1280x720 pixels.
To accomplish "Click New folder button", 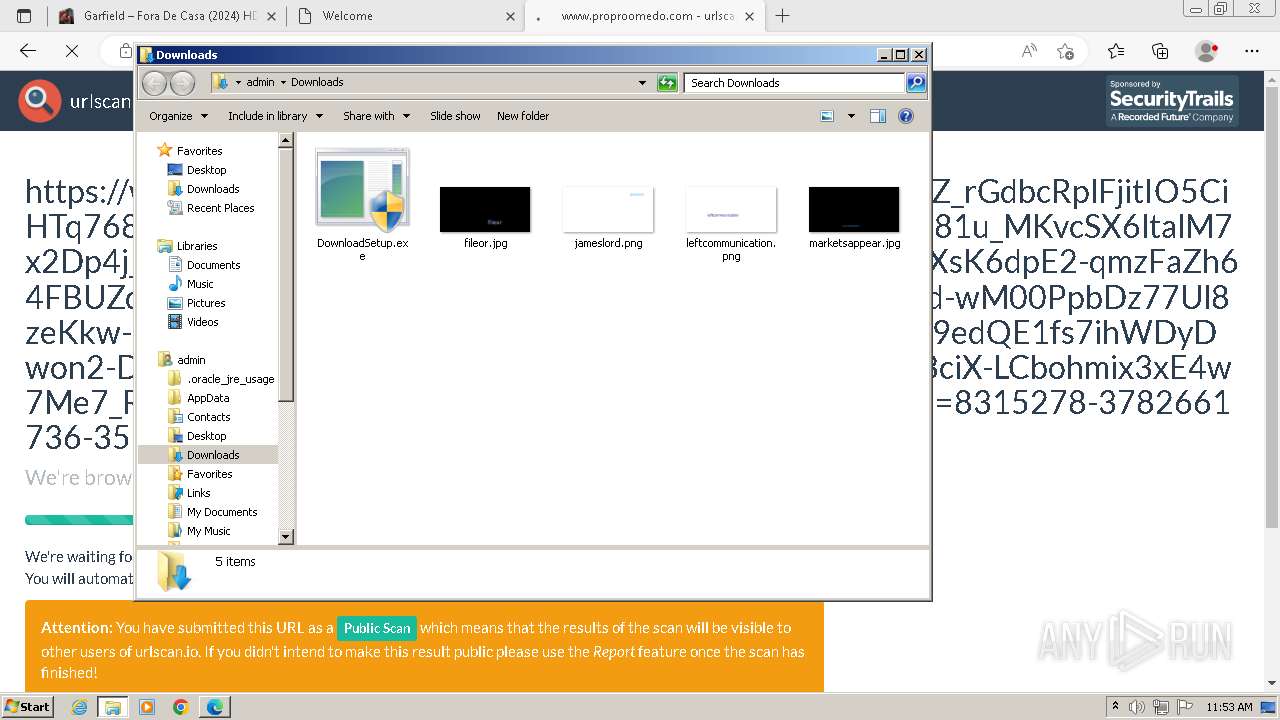I will point(523,116).
